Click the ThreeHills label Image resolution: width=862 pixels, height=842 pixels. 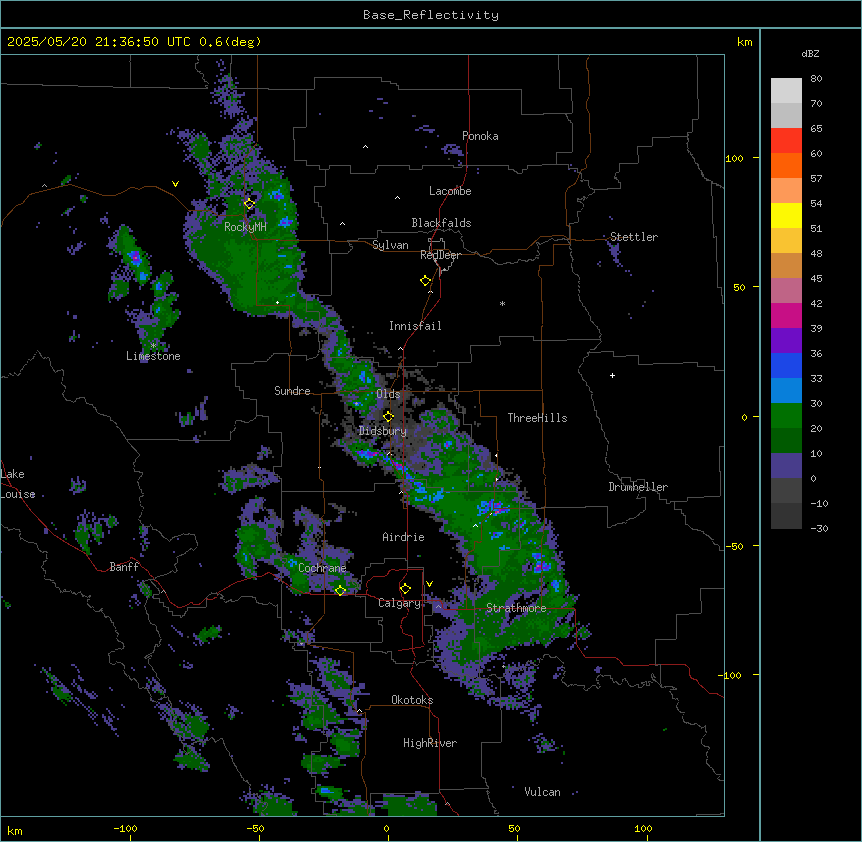click(537, 418)
